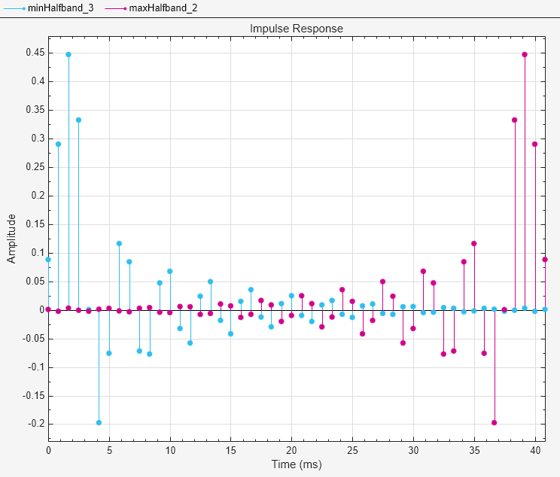Screen dimensions: 560x477
Task: Click the magenta marker at 35 ms
Action: coord(474,243)
